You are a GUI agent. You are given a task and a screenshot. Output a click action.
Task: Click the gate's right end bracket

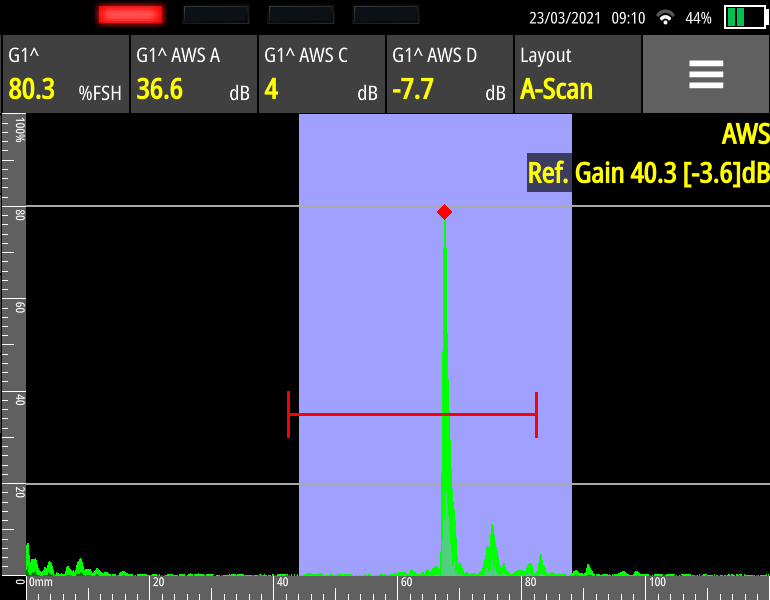(x=537, y=414)
